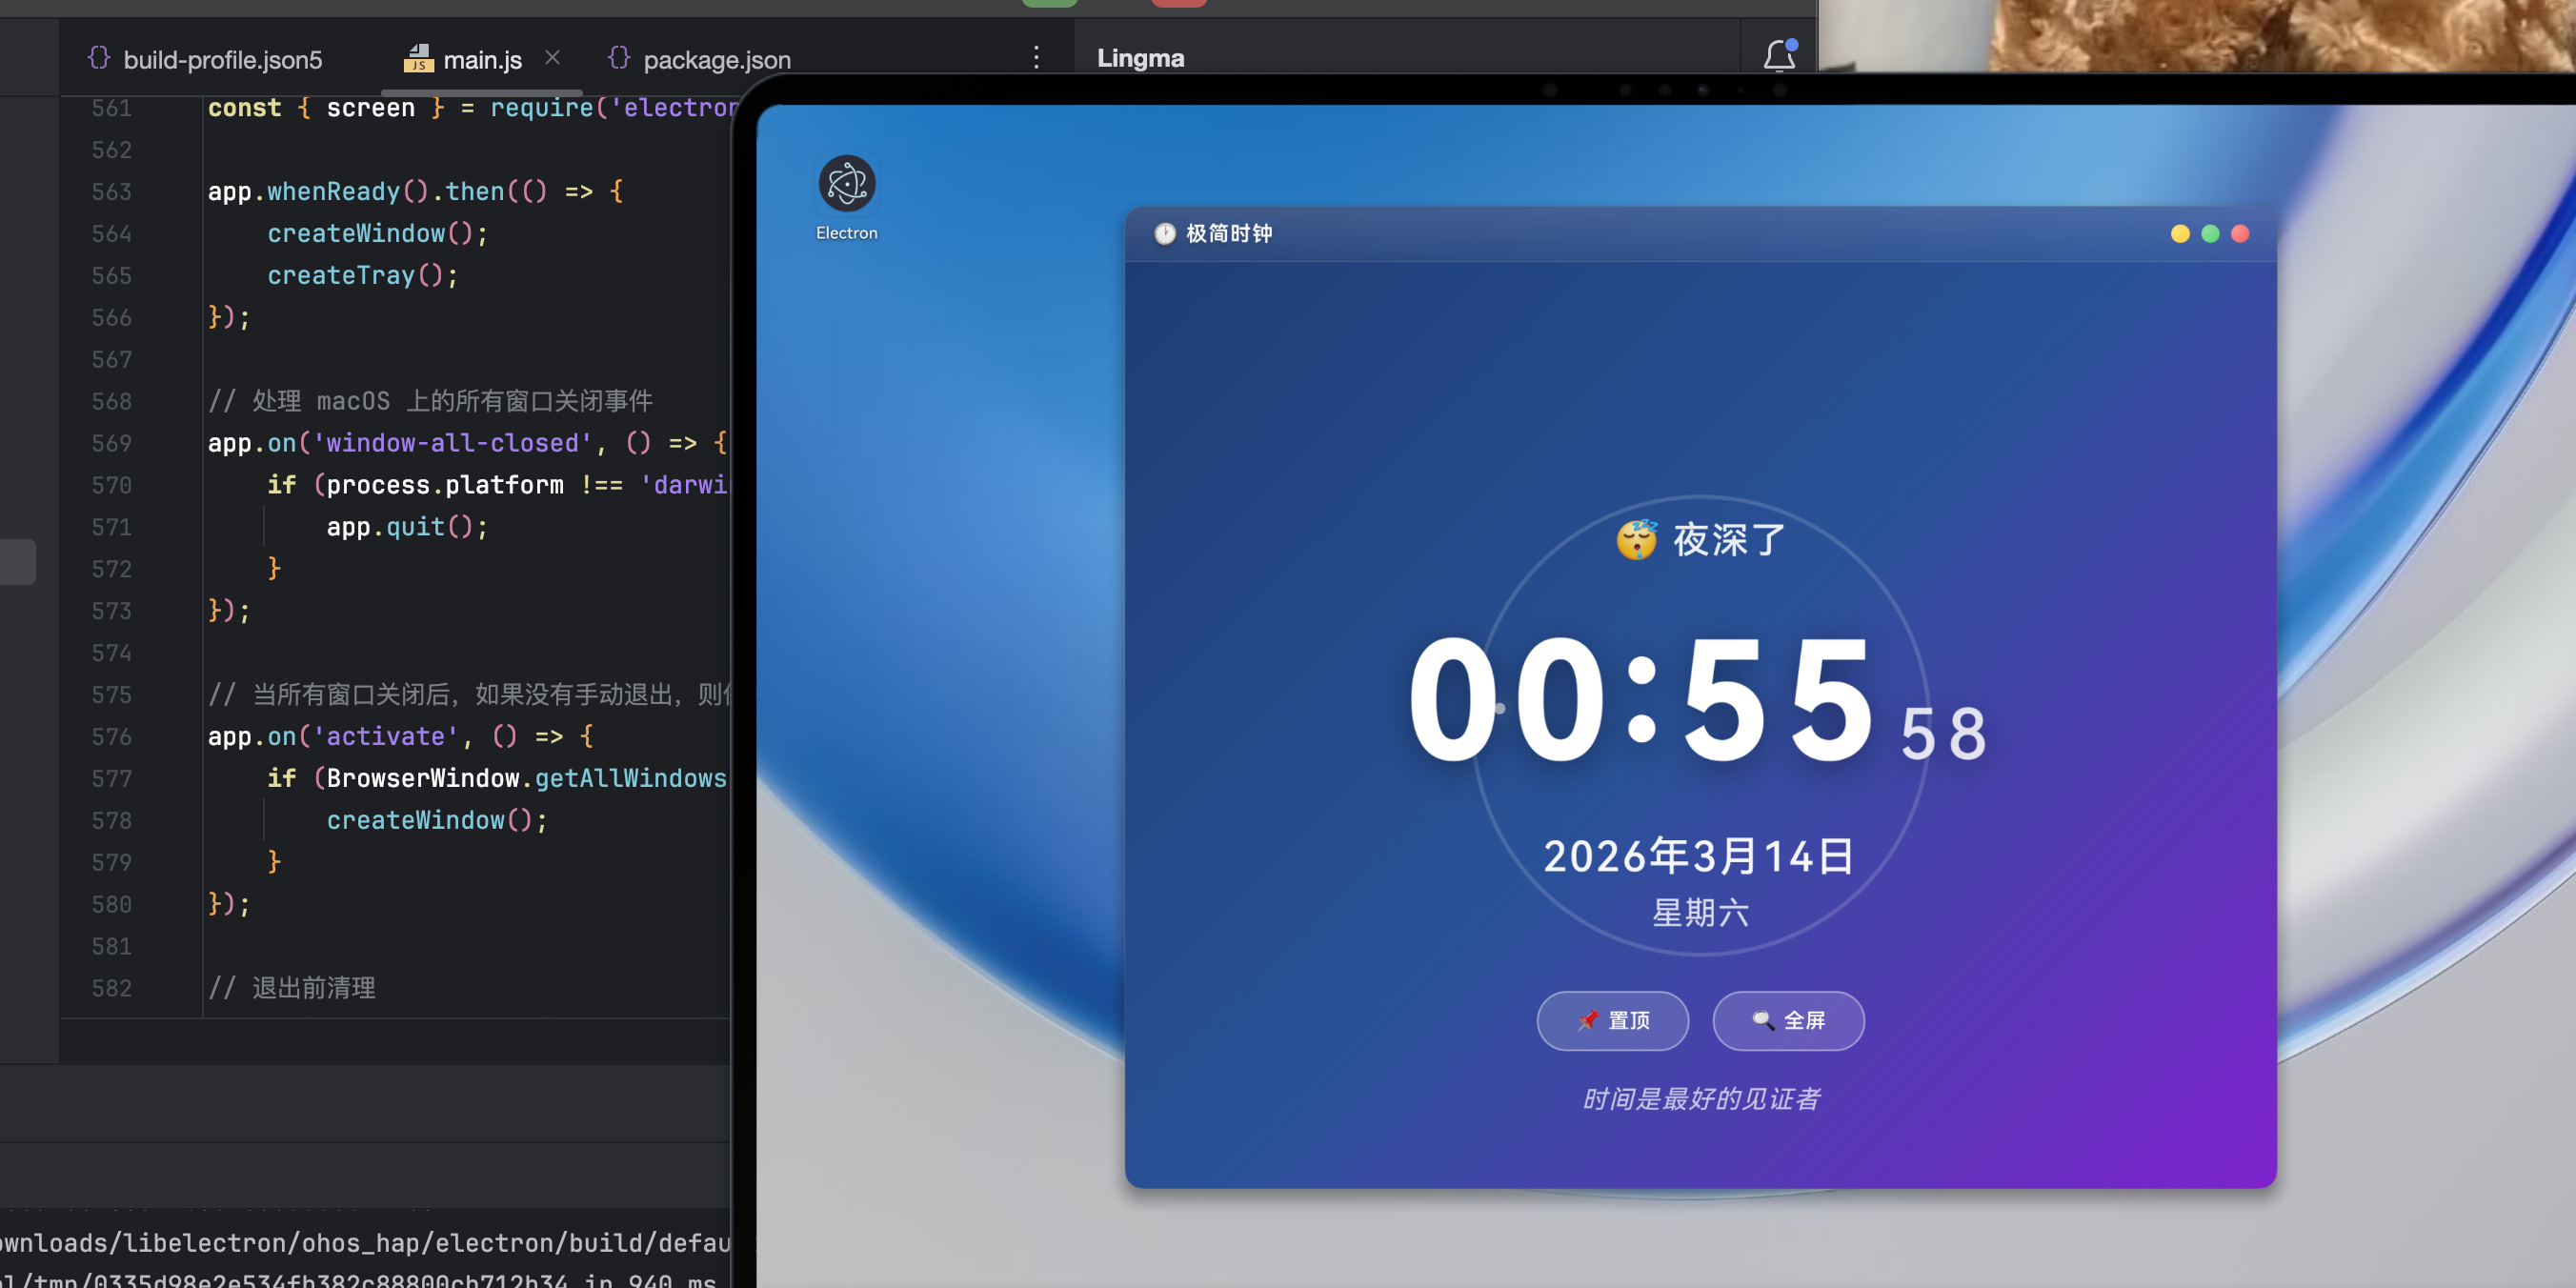Click the Electron desktop icon

click(x=846, y=185)
